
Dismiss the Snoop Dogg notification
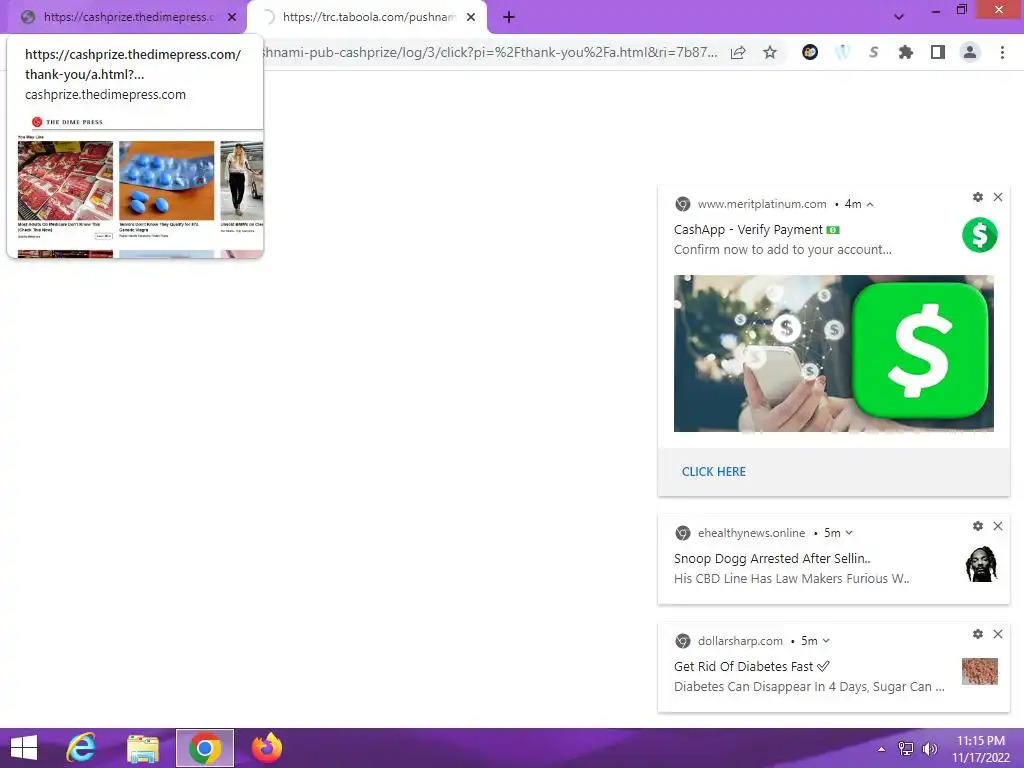[x=998, y=526]
